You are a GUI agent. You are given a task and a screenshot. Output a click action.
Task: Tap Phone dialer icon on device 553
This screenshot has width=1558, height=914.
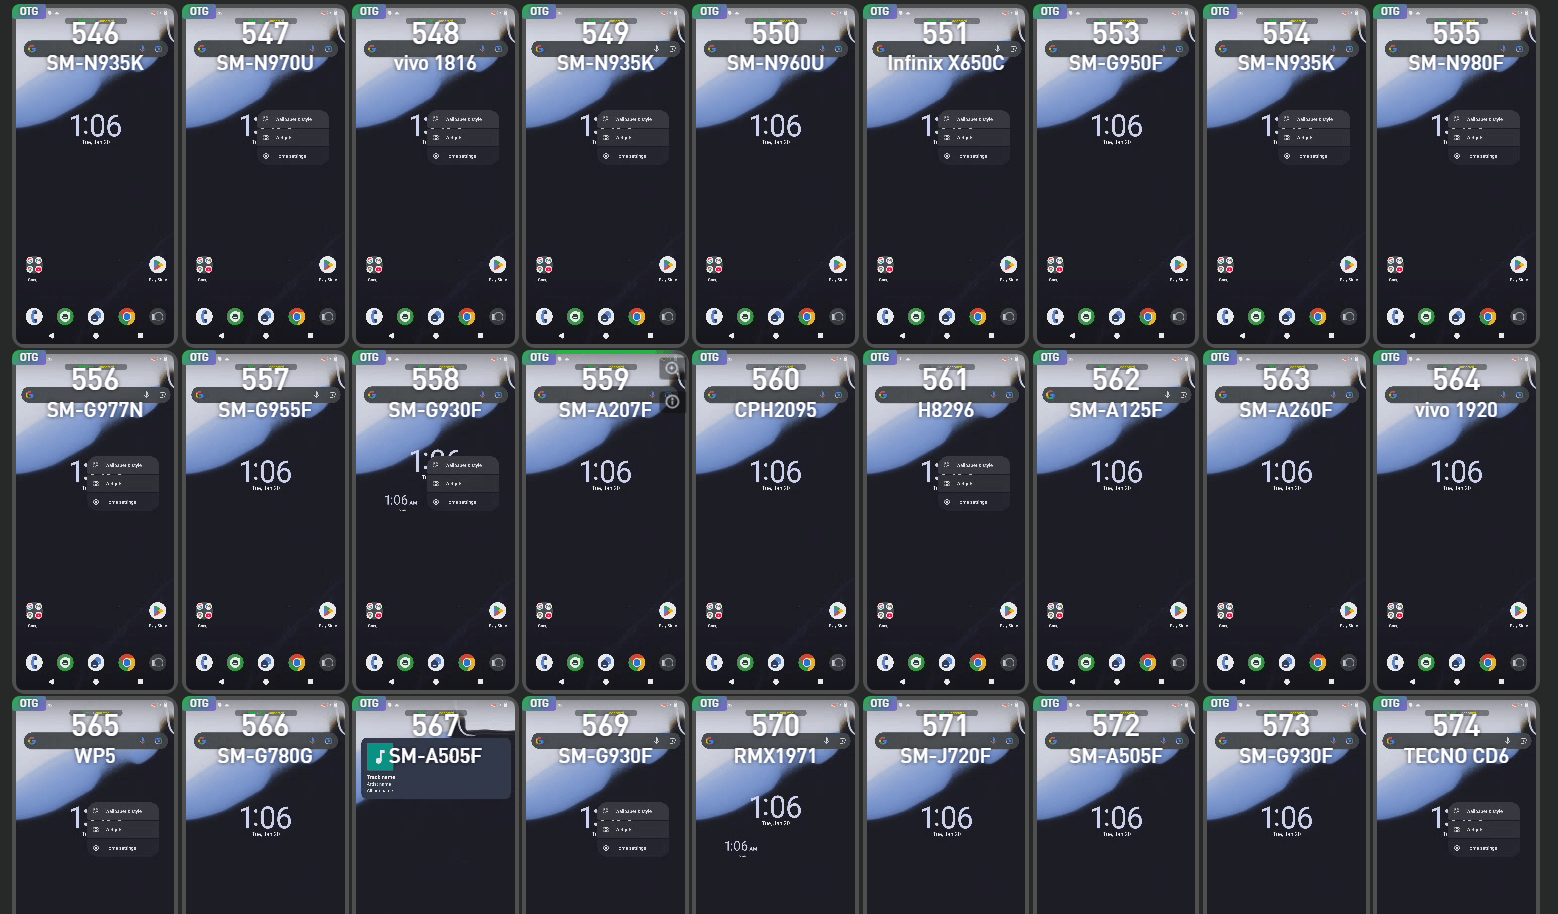click(x=1055, y=317)
